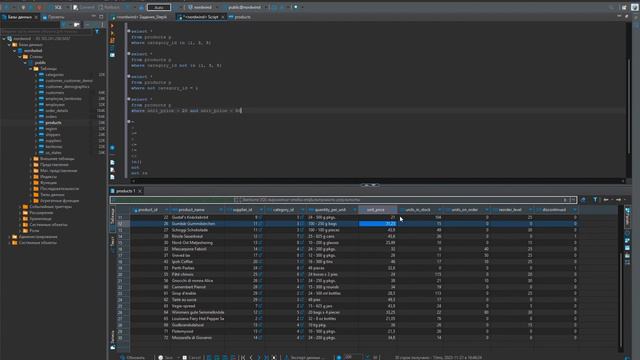Click the navigator filter funnel icon

click(x=97, y=31)
